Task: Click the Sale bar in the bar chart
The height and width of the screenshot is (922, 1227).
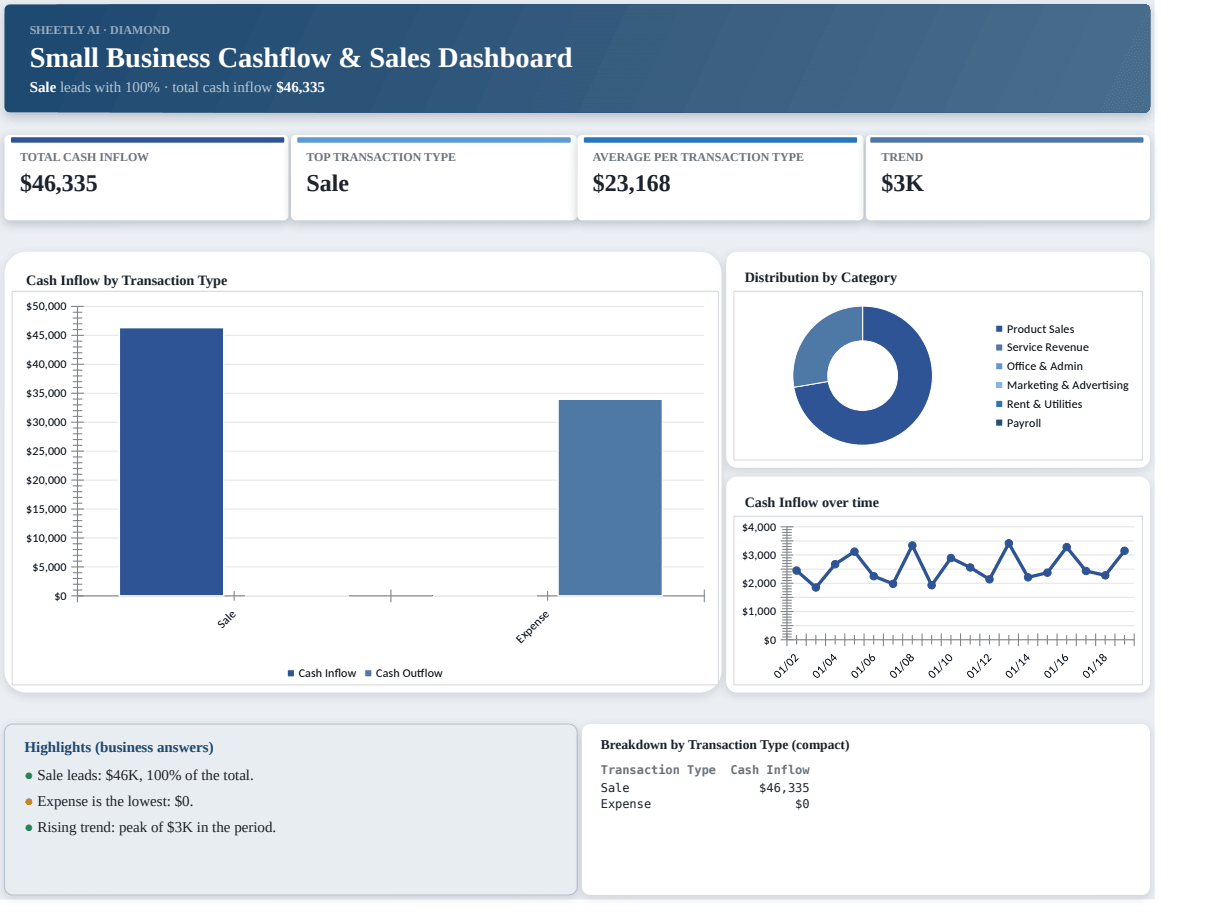Action: [171, 461]
